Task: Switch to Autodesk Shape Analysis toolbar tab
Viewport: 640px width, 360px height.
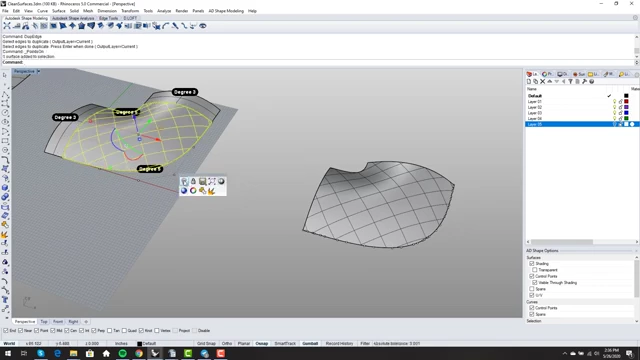Action: pyautogui.click(x=73, y=18)
